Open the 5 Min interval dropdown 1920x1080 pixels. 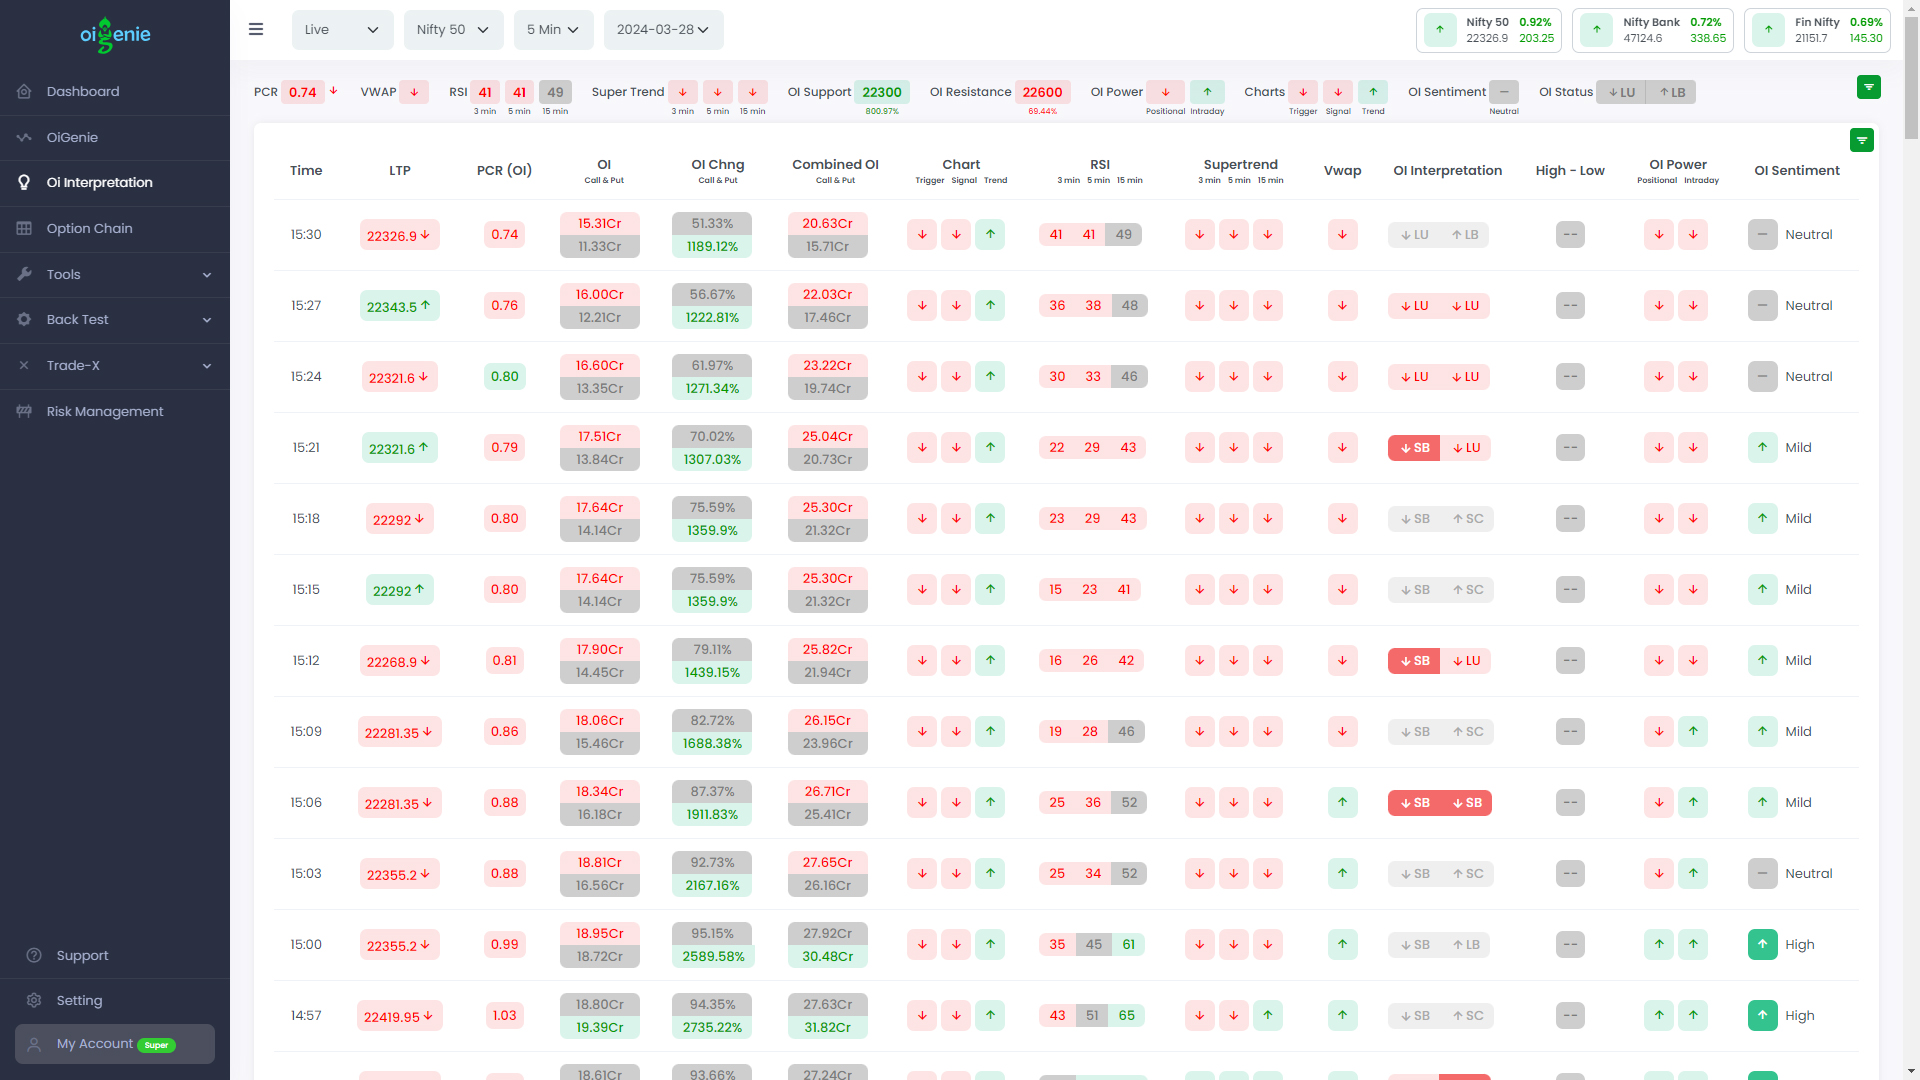553,30
